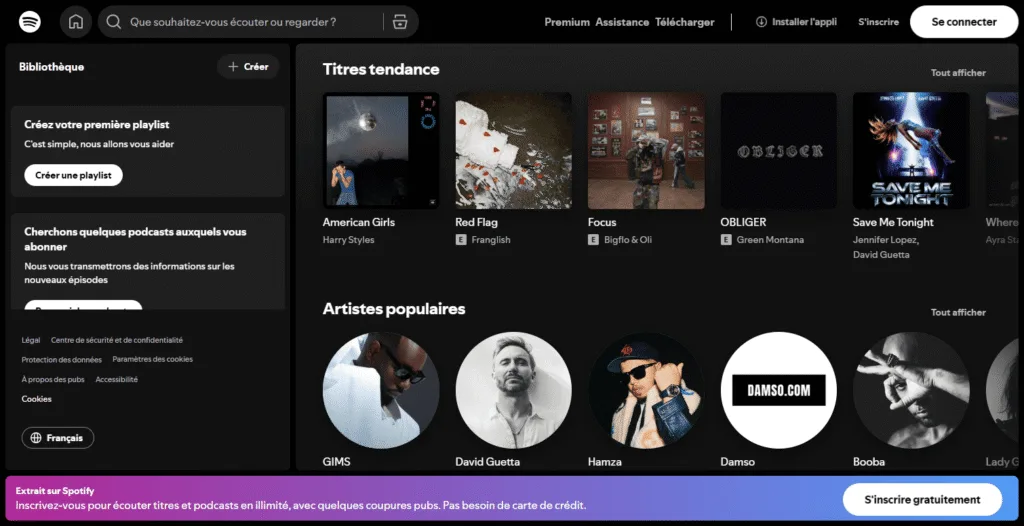Open À propos des pubs link
Image resolution: width=1024 pixels, height=526 pixels.
point(53,380)
